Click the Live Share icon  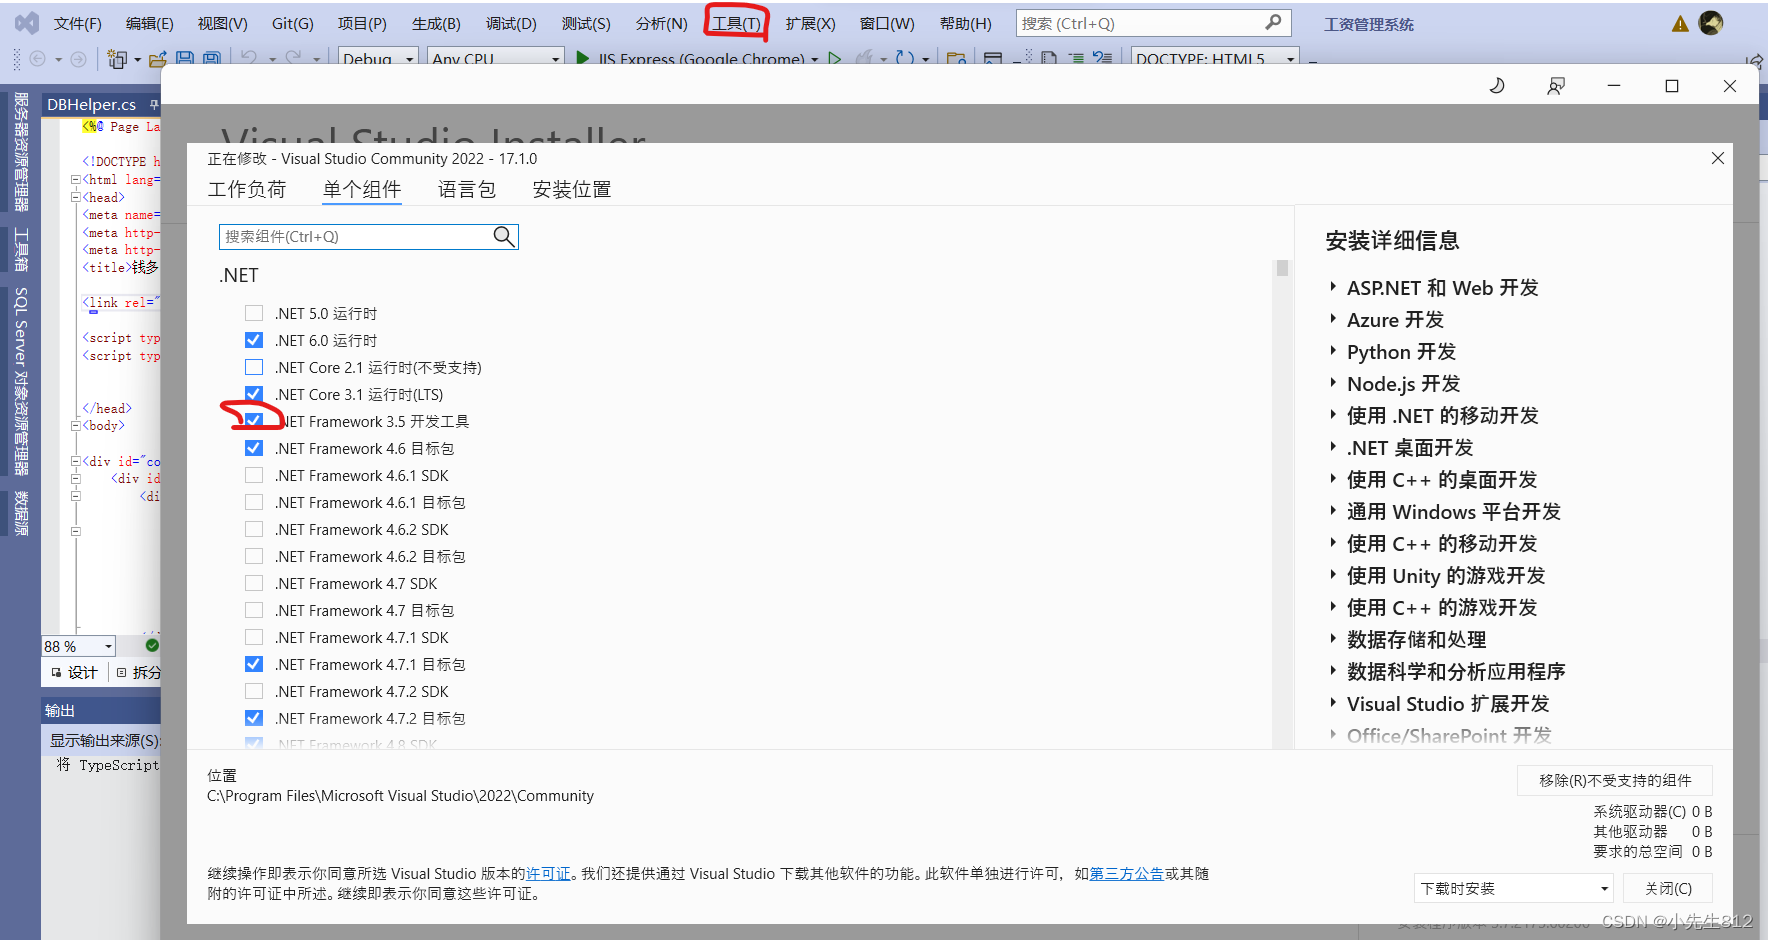1755,61
